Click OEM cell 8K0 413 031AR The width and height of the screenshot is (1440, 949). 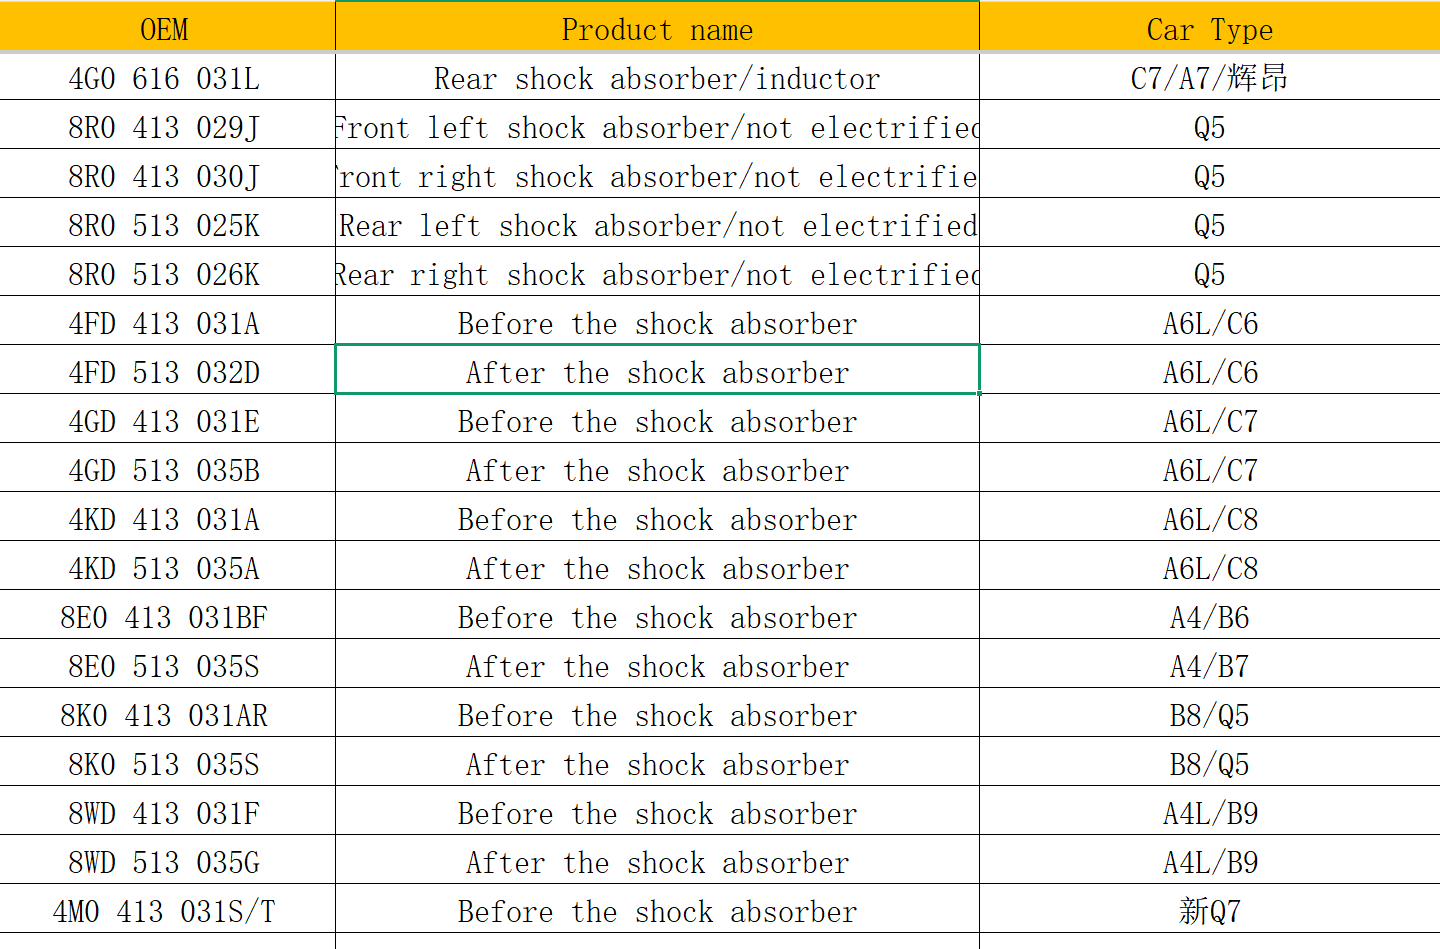click(x=165, y=715)
